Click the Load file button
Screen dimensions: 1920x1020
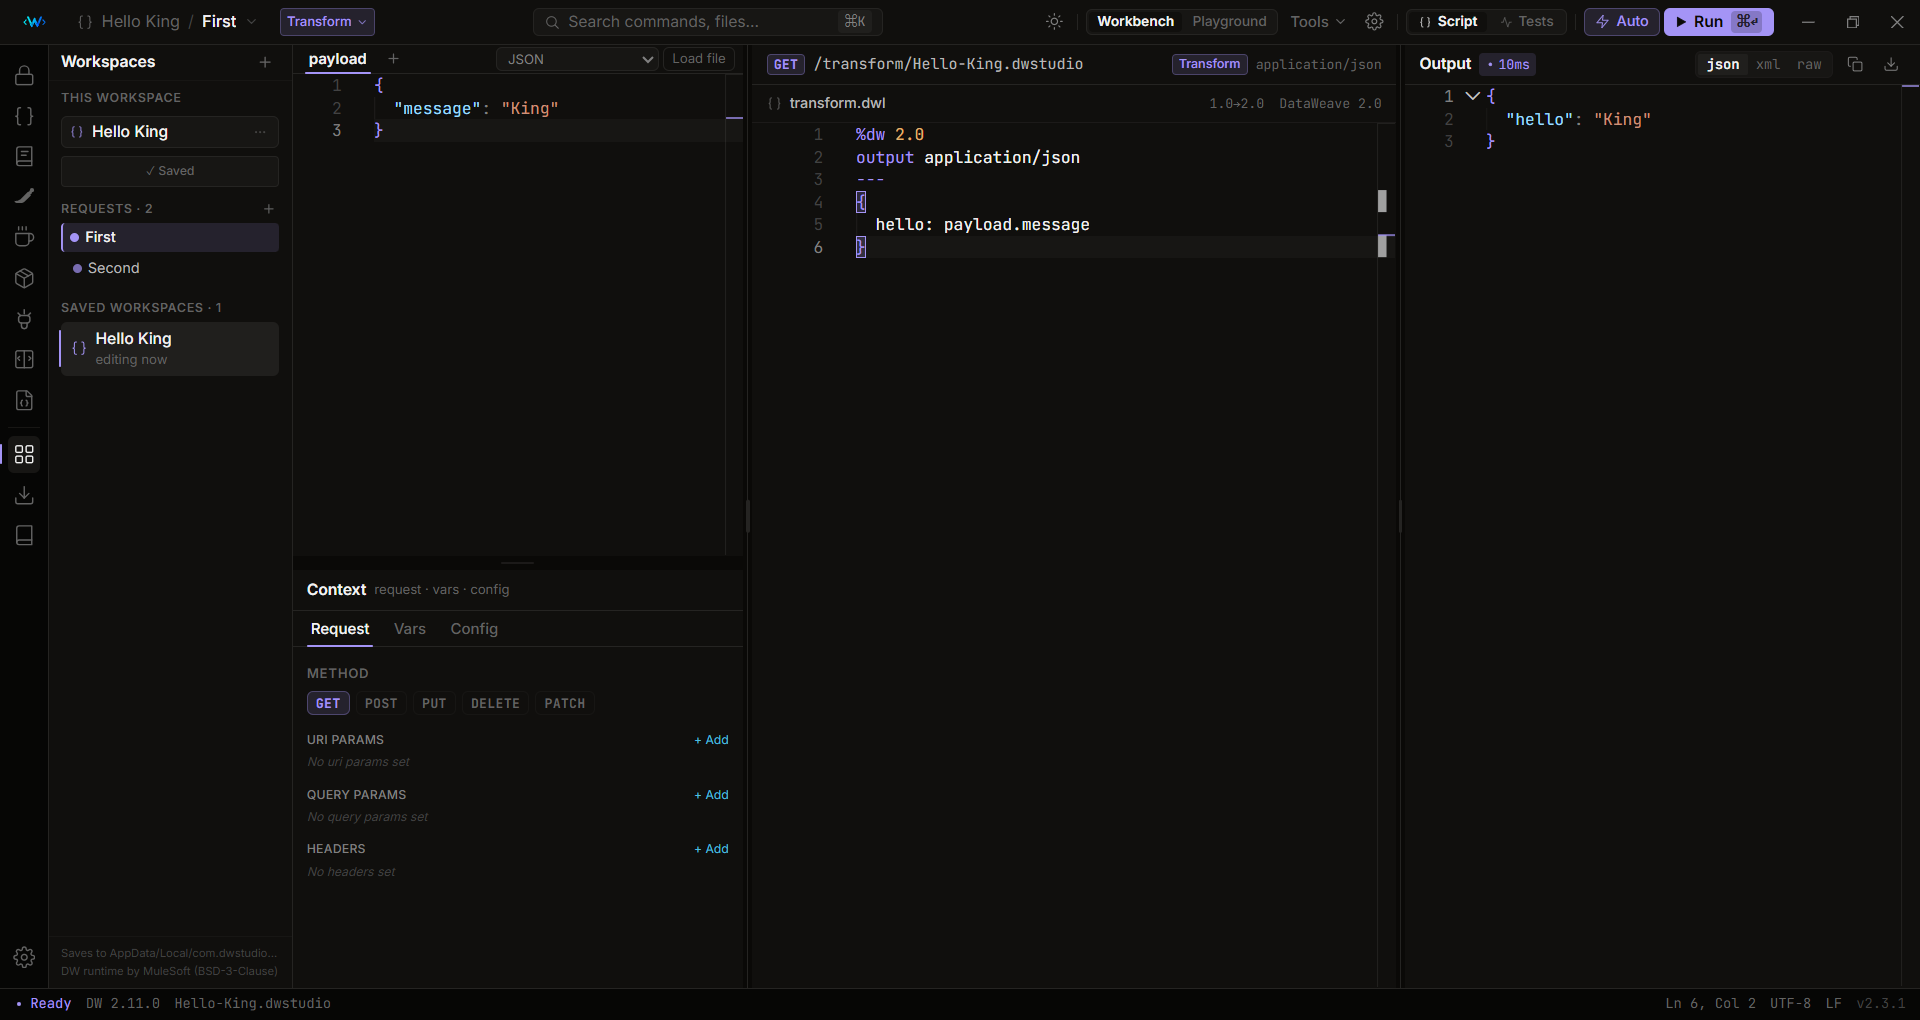pos(699,59)
